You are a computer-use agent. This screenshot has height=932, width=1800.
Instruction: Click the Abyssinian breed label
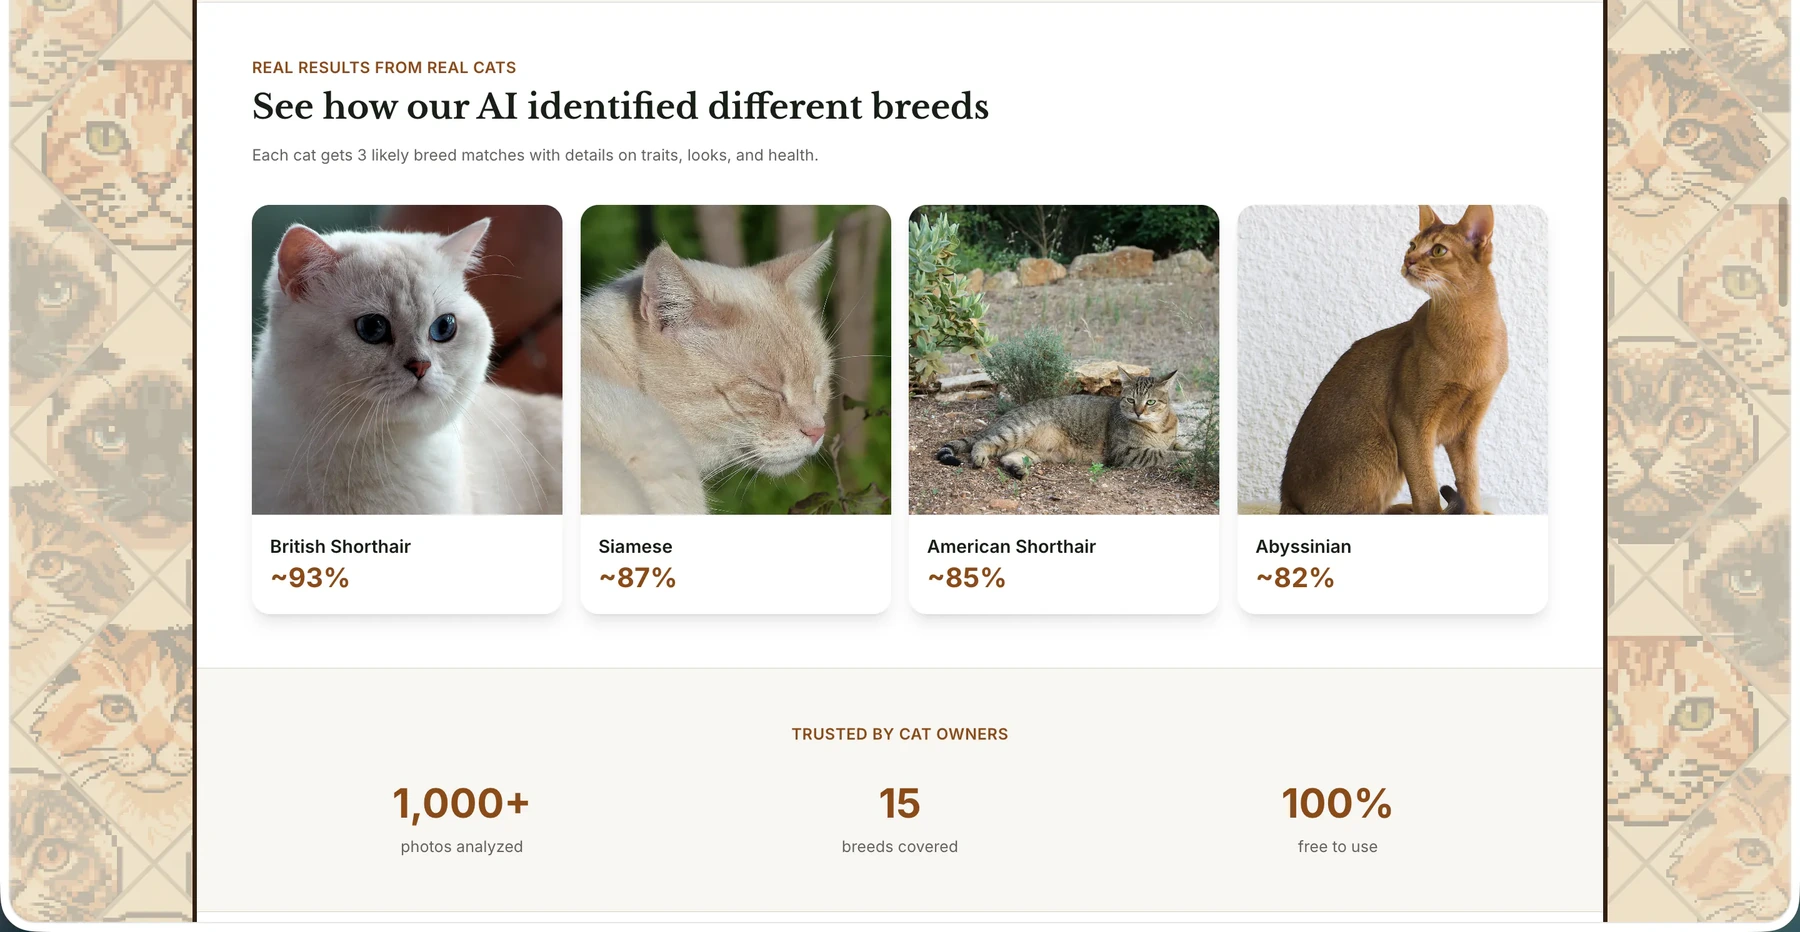pos(1303,547)
